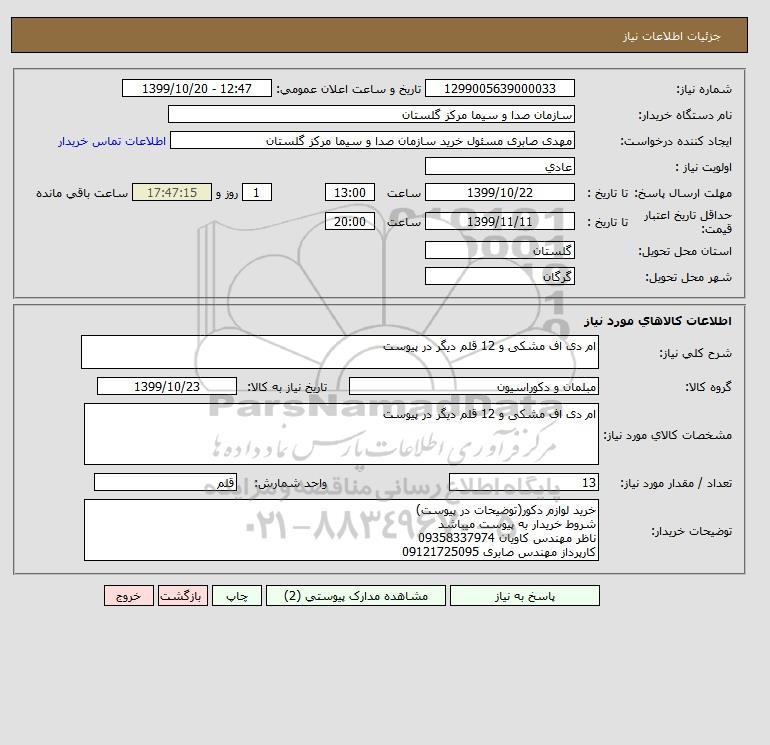Click the quantity field showing 13
This screenshot has height=745, width=770.
click(523, 482)
